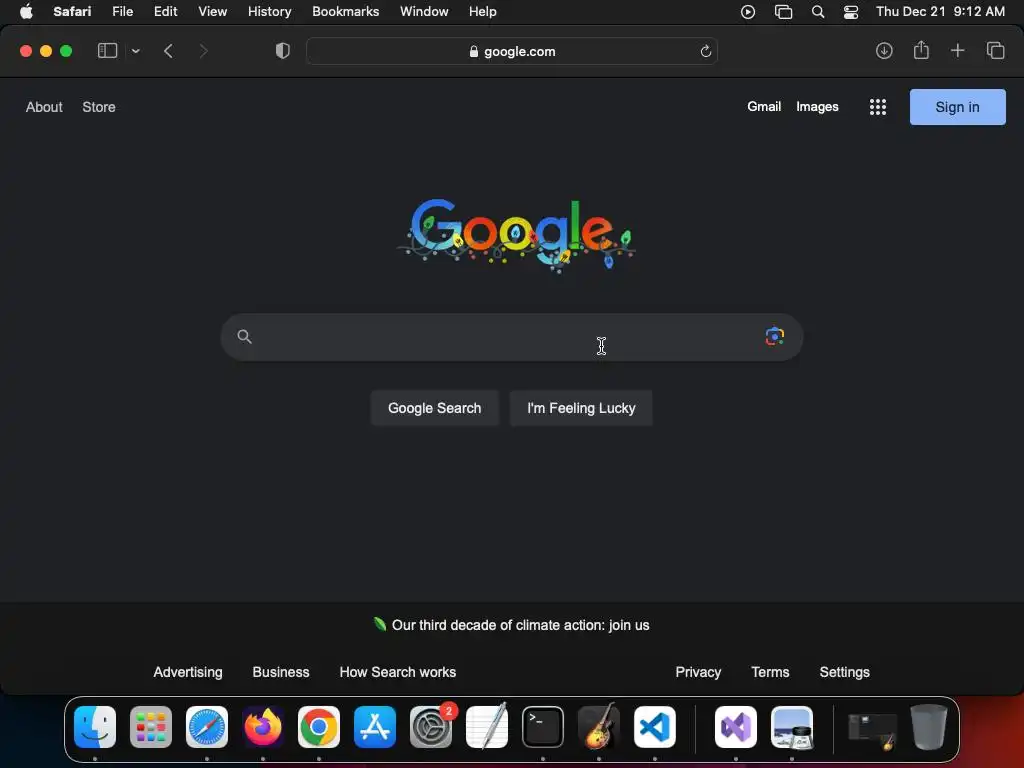The width and height of the screenshot is (1024, 768).
Task: Open the Edit menu
Action: [165, 12]
